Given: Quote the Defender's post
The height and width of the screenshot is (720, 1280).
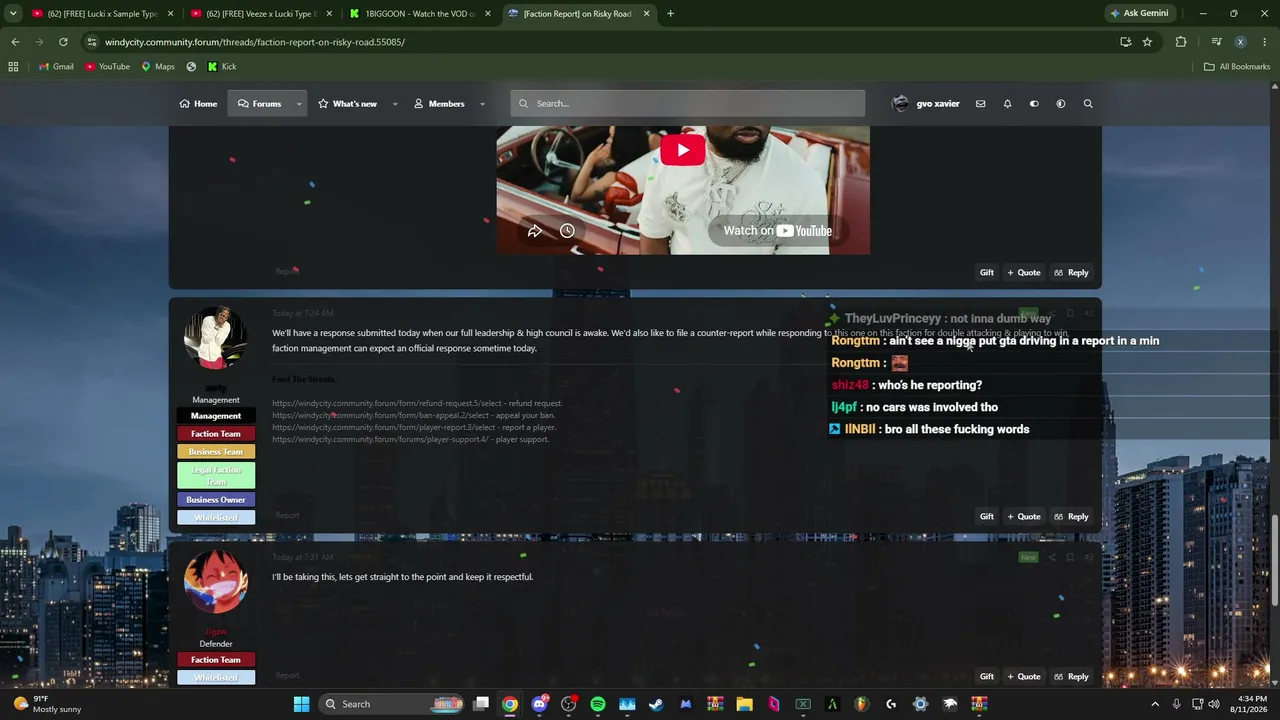Looking at the screenshot, I should pos(1024,677).
